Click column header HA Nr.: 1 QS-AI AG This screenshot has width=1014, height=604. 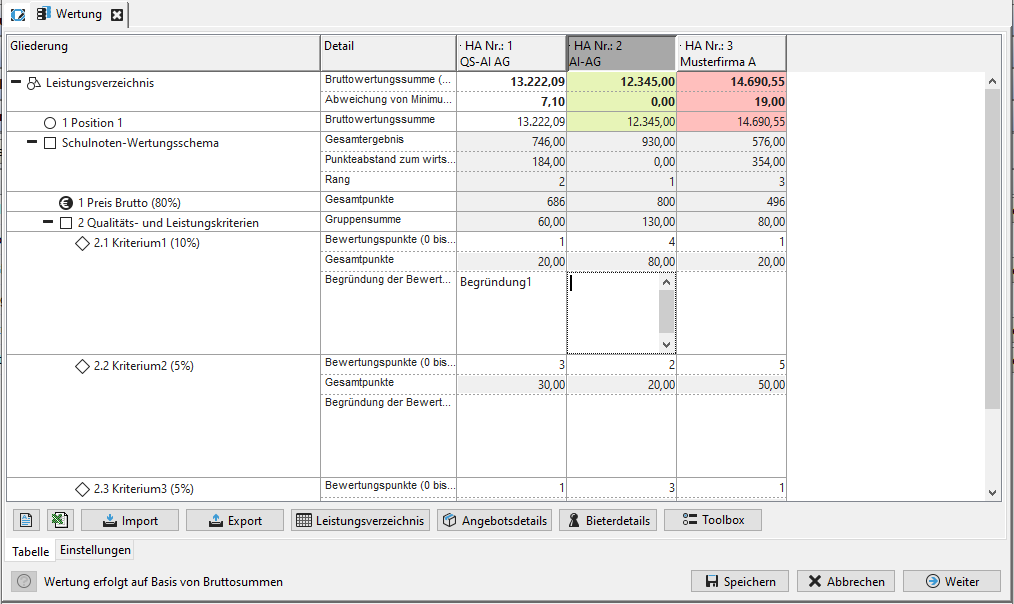tap(512, 53)
